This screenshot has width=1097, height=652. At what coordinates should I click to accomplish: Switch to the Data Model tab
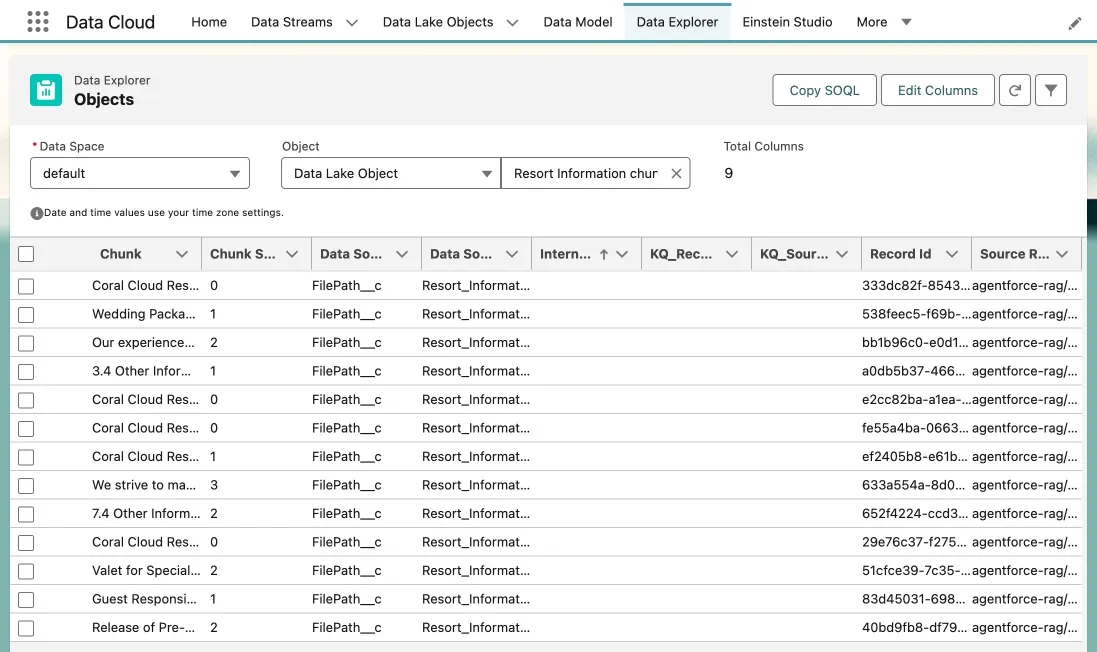click(578, 22)
